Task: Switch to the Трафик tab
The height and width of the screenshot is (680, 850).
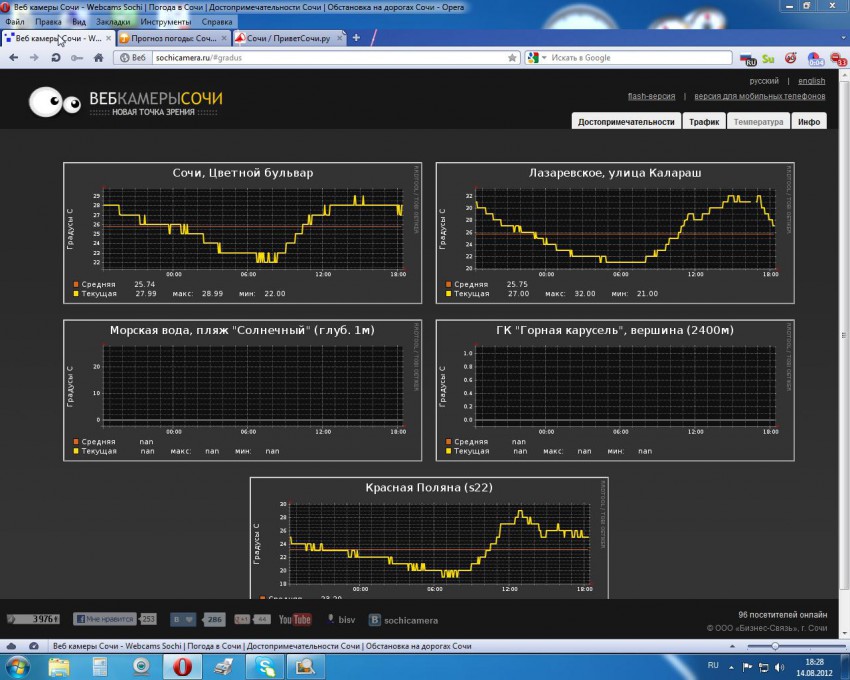Action: click(704, 121)
